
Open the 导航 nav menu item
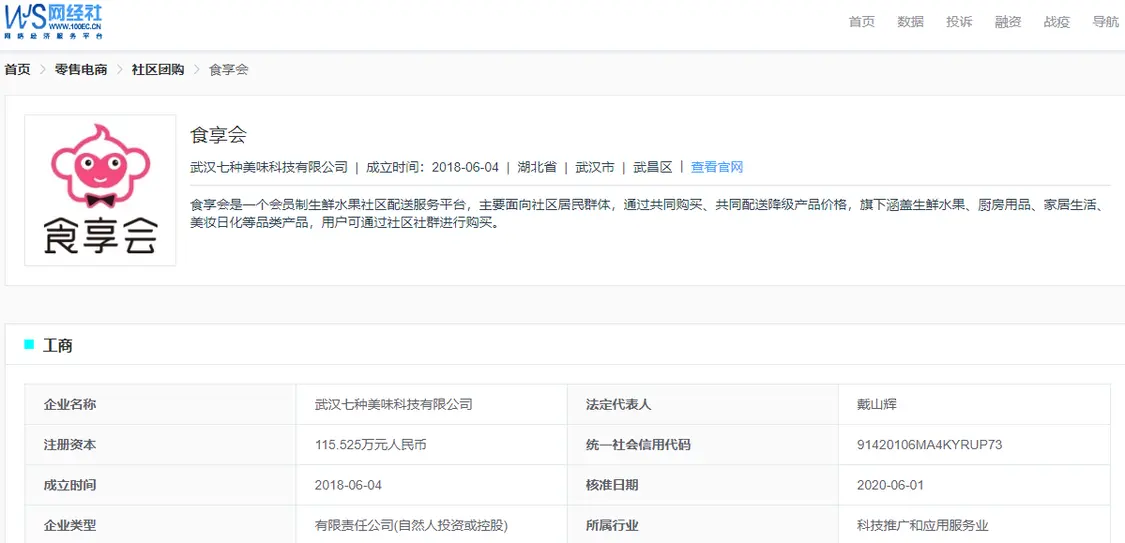tap(1106, 22)
